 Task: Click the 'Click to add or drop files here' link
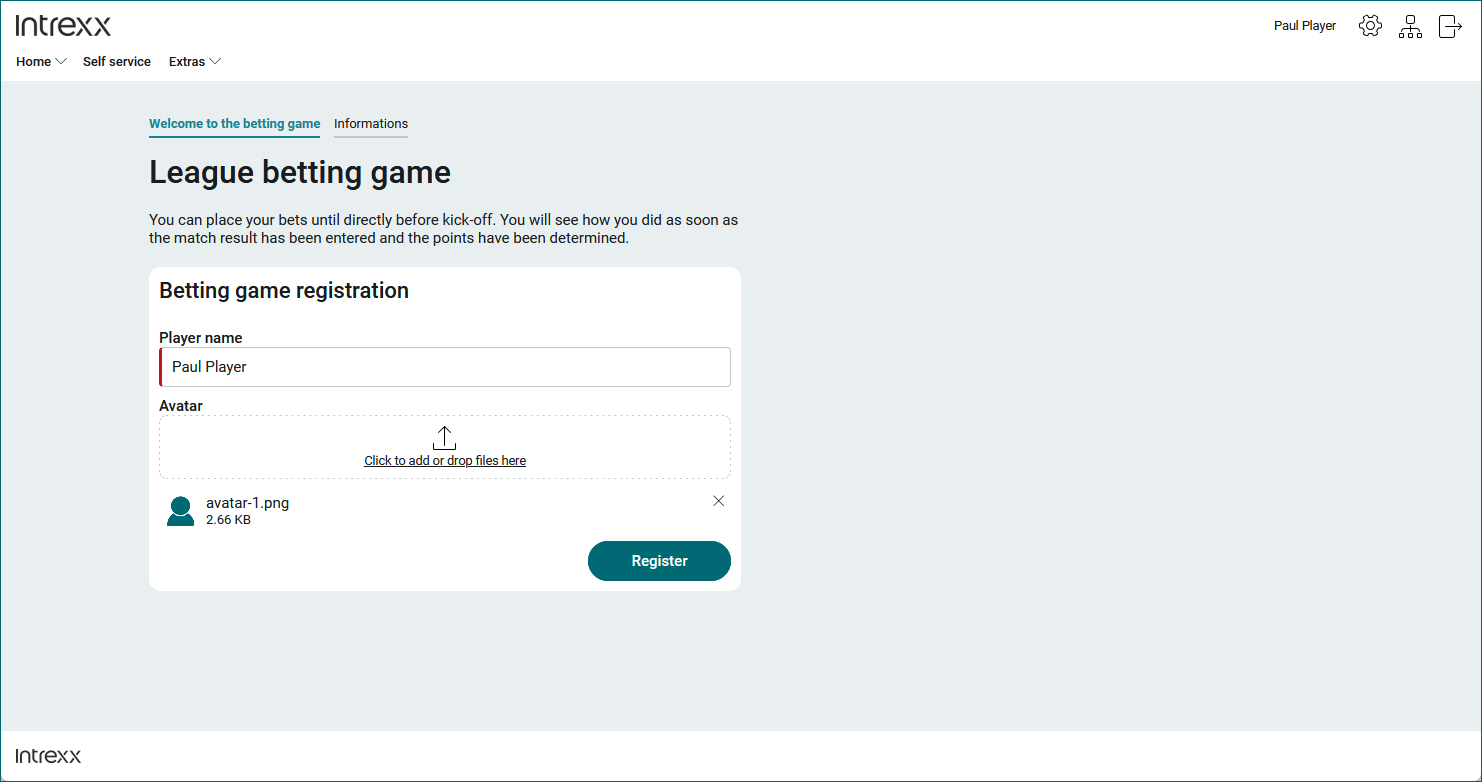coord(445,461)
